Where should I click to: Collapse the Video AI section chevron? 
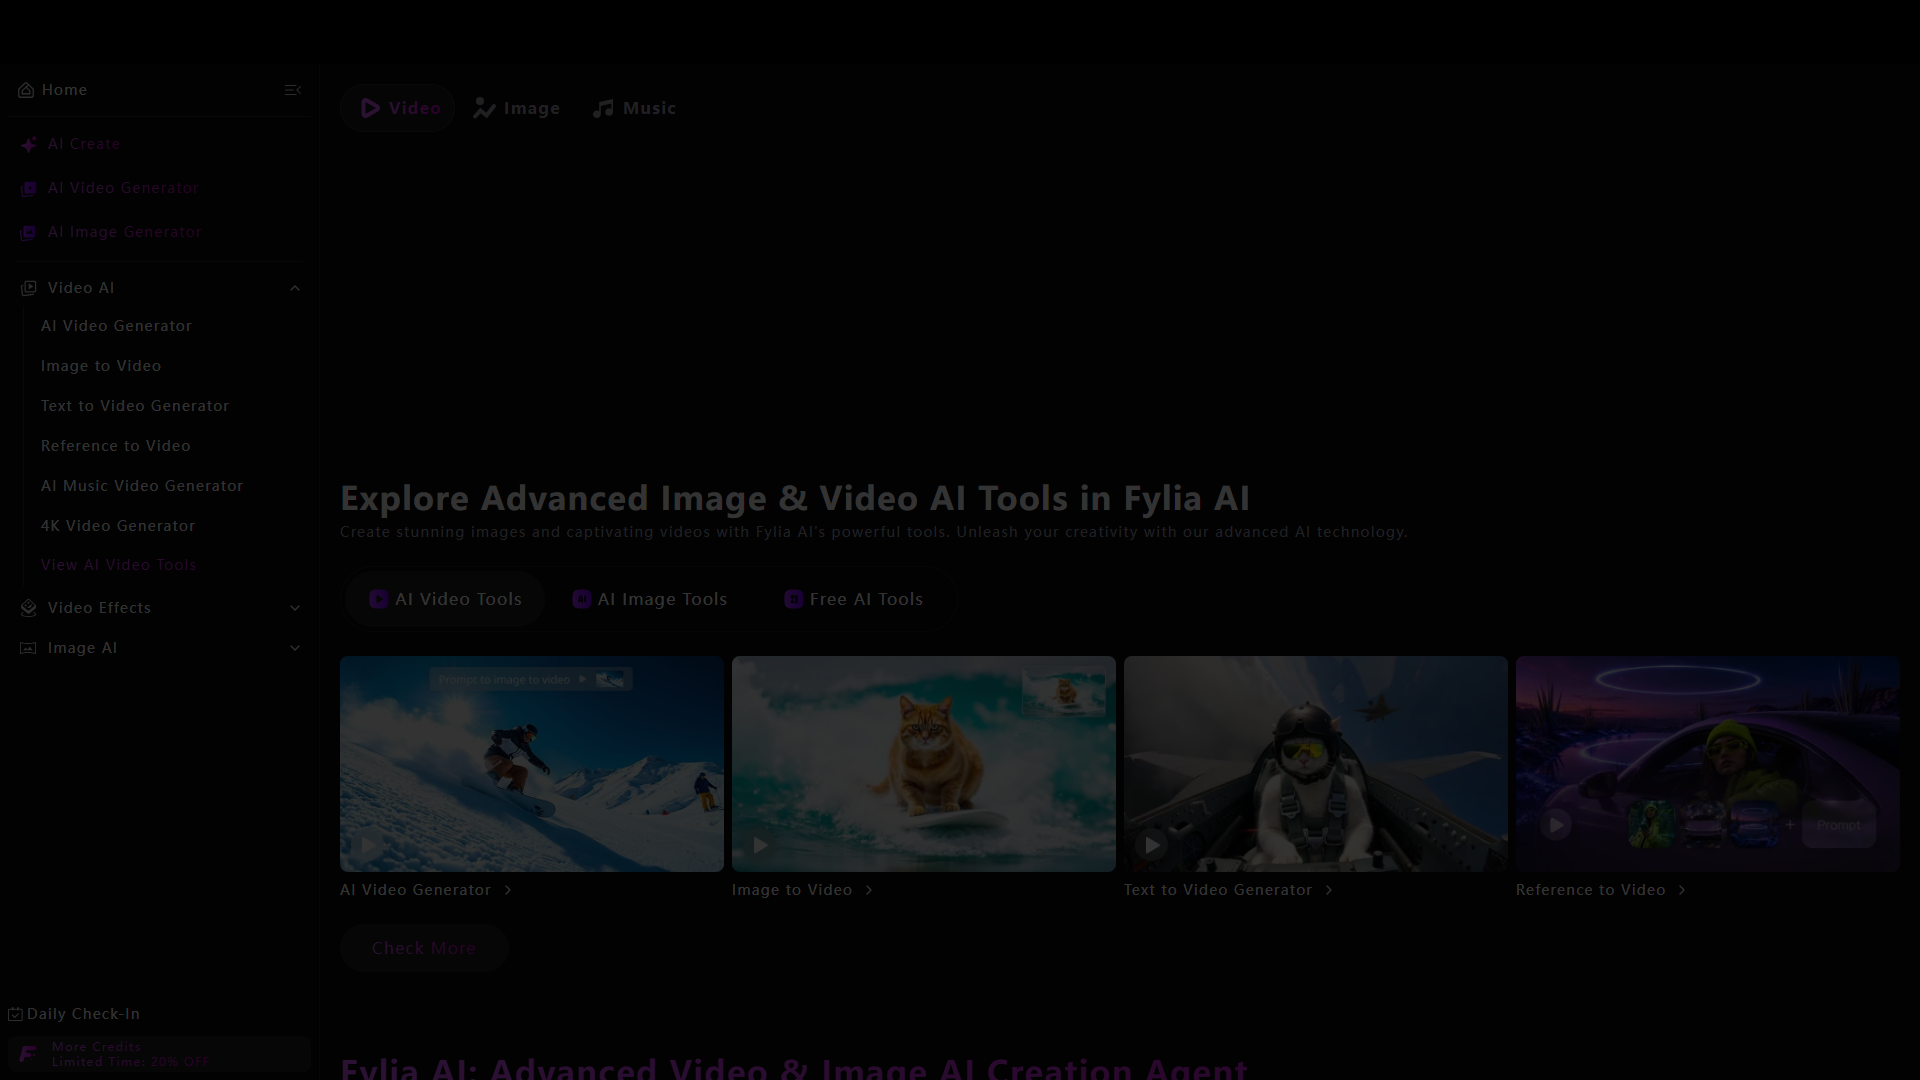(x=295, y=288)
